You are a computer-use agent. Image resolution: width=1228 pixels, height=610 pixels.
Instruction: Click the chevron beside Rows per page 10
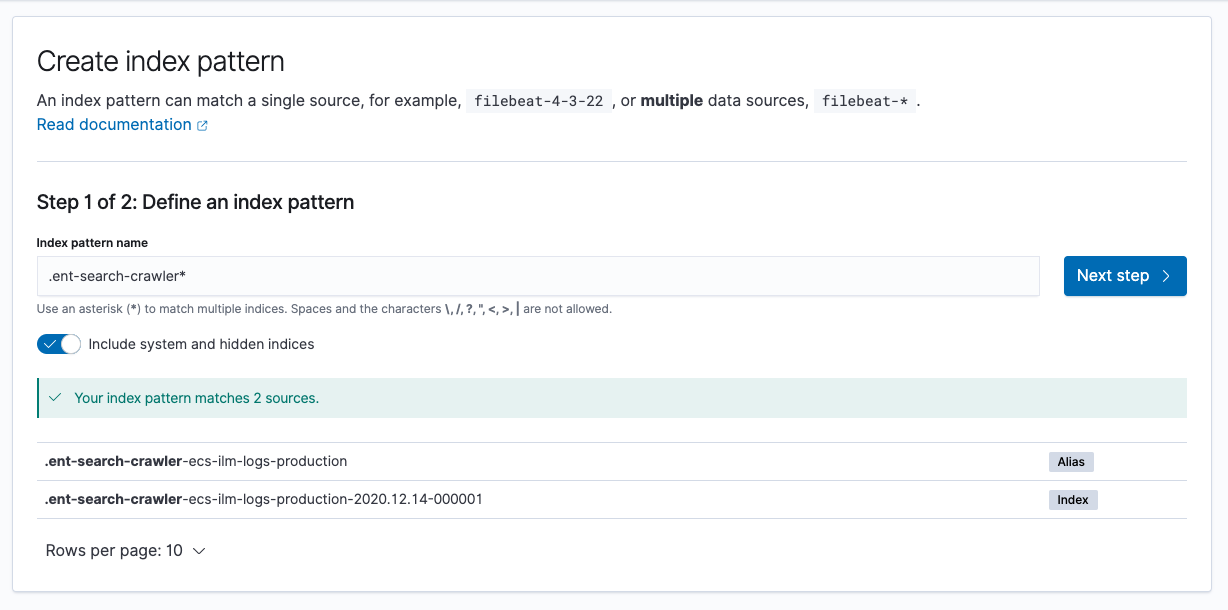tap(198, 550)
